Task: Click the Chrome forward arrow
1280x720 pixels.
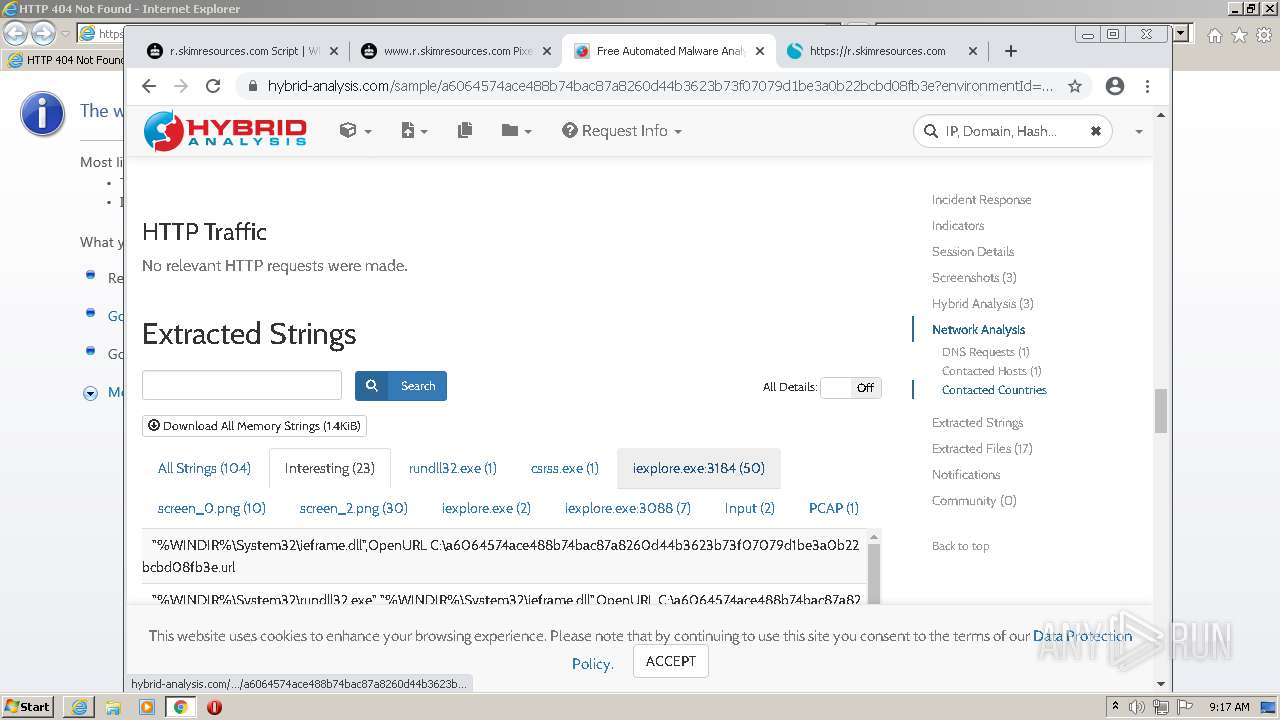Action: tap(181, 86)
